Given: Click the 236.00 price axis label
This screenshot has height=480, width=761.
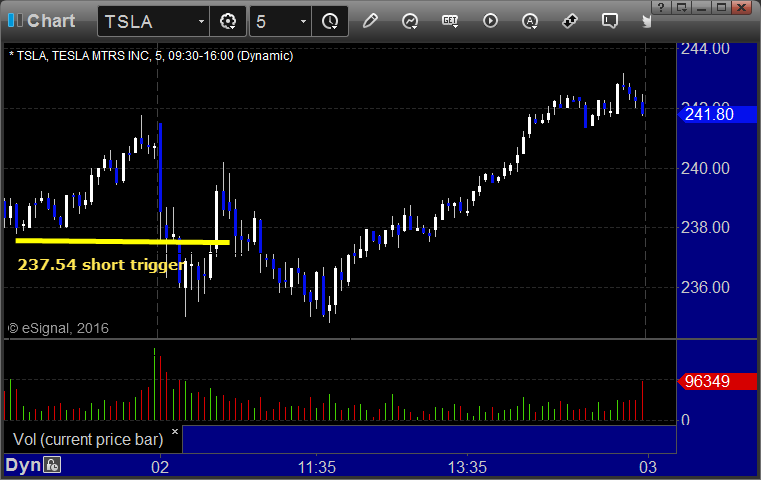Looking at the screenshot, I should [x=705, y=287].
